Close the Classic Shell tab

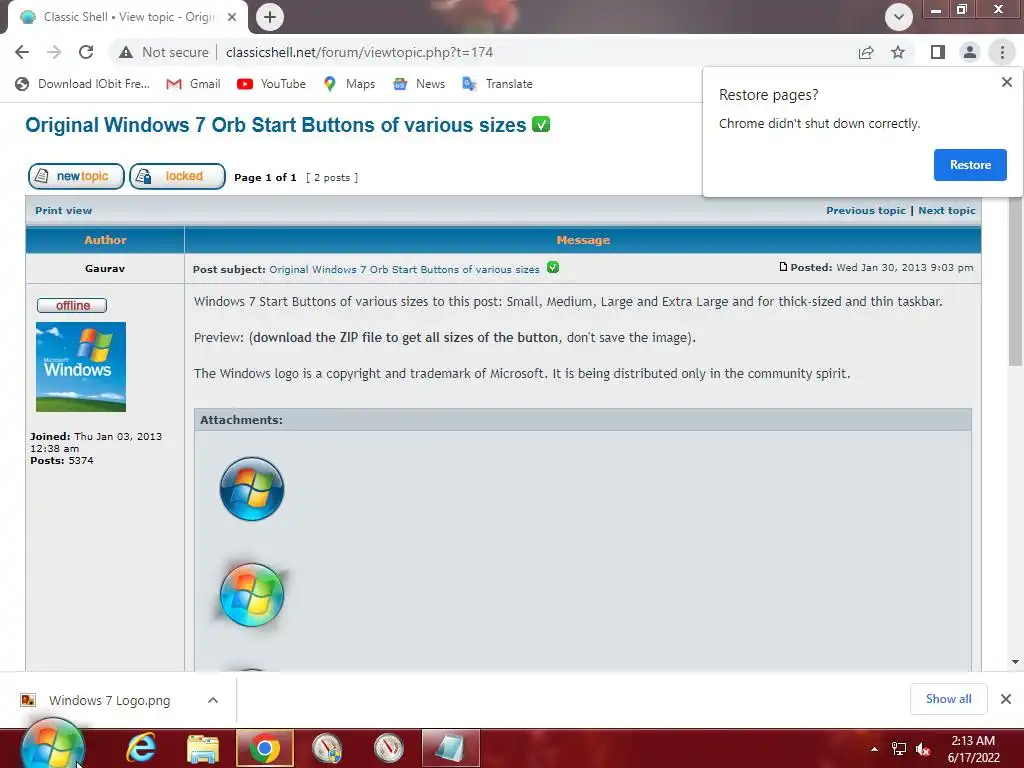tap(232, 17)
